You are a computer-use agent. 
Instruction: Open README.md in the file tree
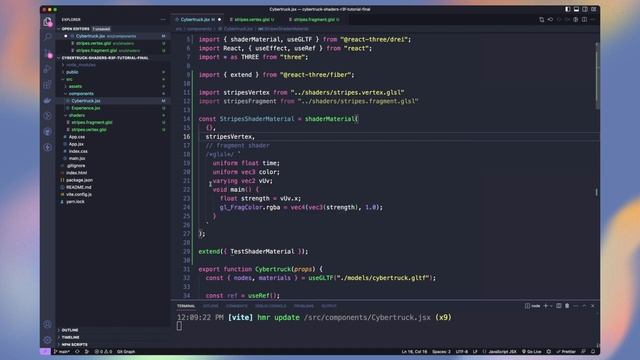[x=79, y=187]
